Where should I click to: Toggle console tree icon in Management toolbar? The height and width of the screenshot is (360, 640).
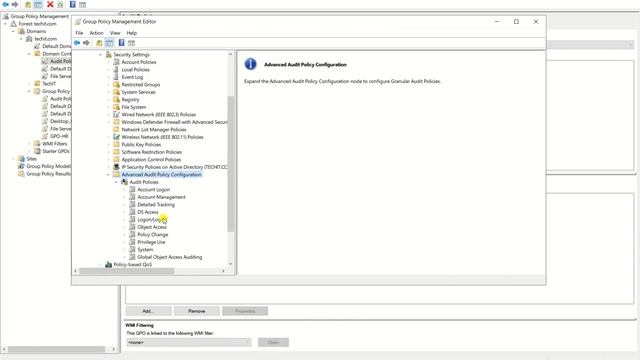(38, 4)
